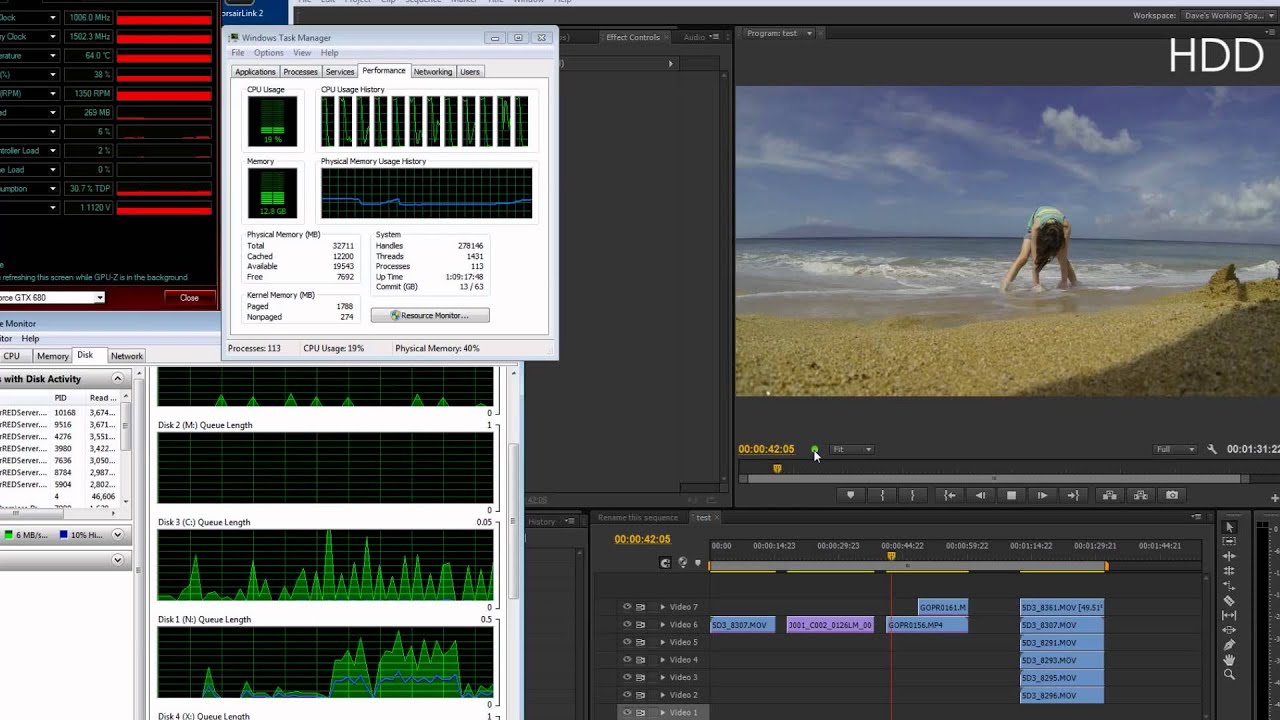The width and height of the screenshot is (1280, 720).
Task: Click the Close button in GPU-Z
Action: click(189, 298)
